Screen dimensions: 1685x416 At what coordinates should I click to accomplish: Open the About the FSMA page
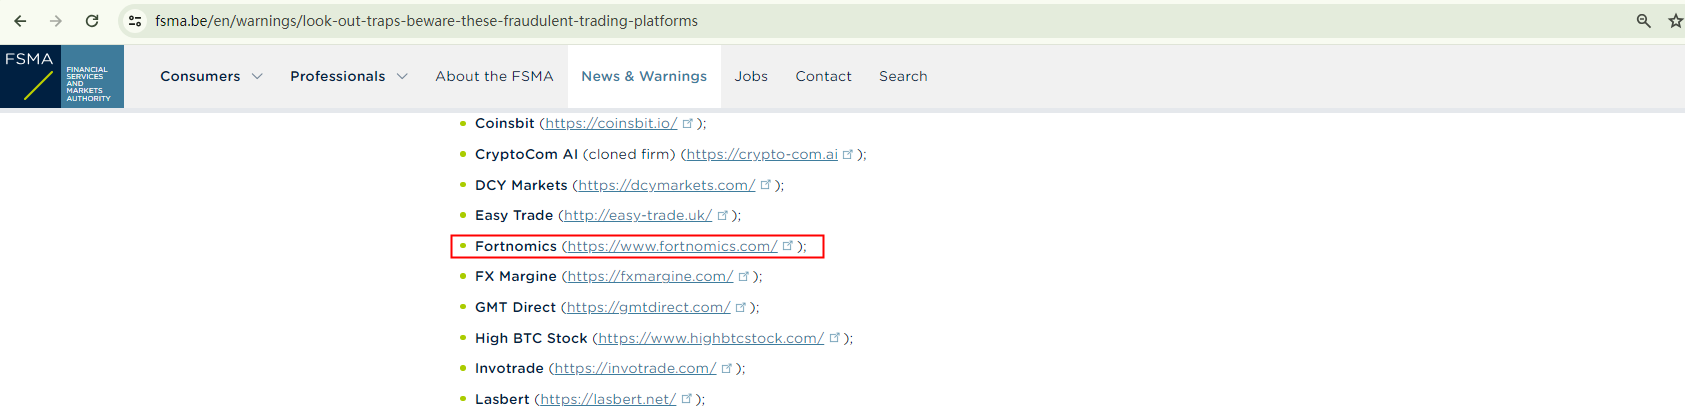click(x=494, y=76)
